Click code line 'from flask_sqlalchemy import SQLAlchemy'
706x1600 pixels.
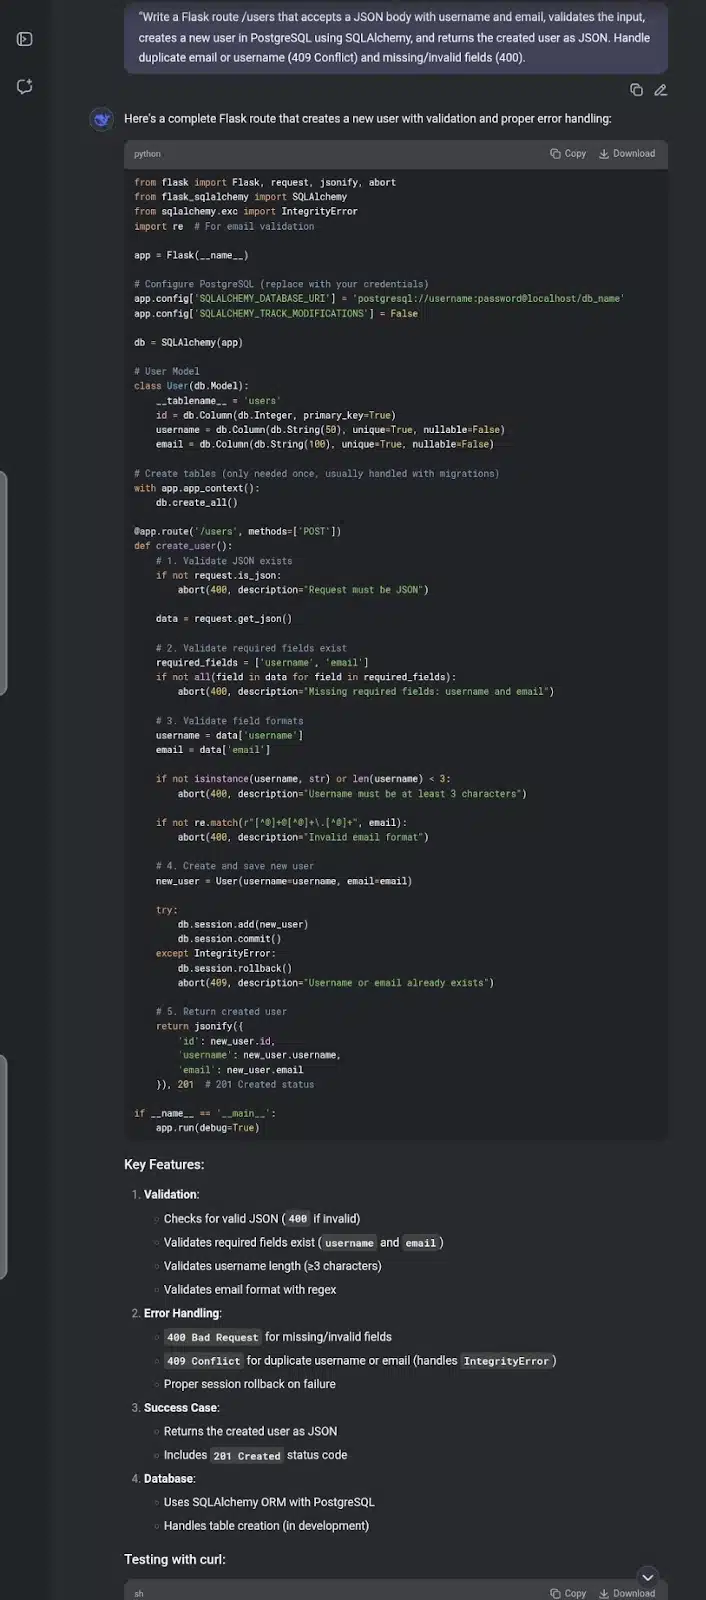coord(240,197)
